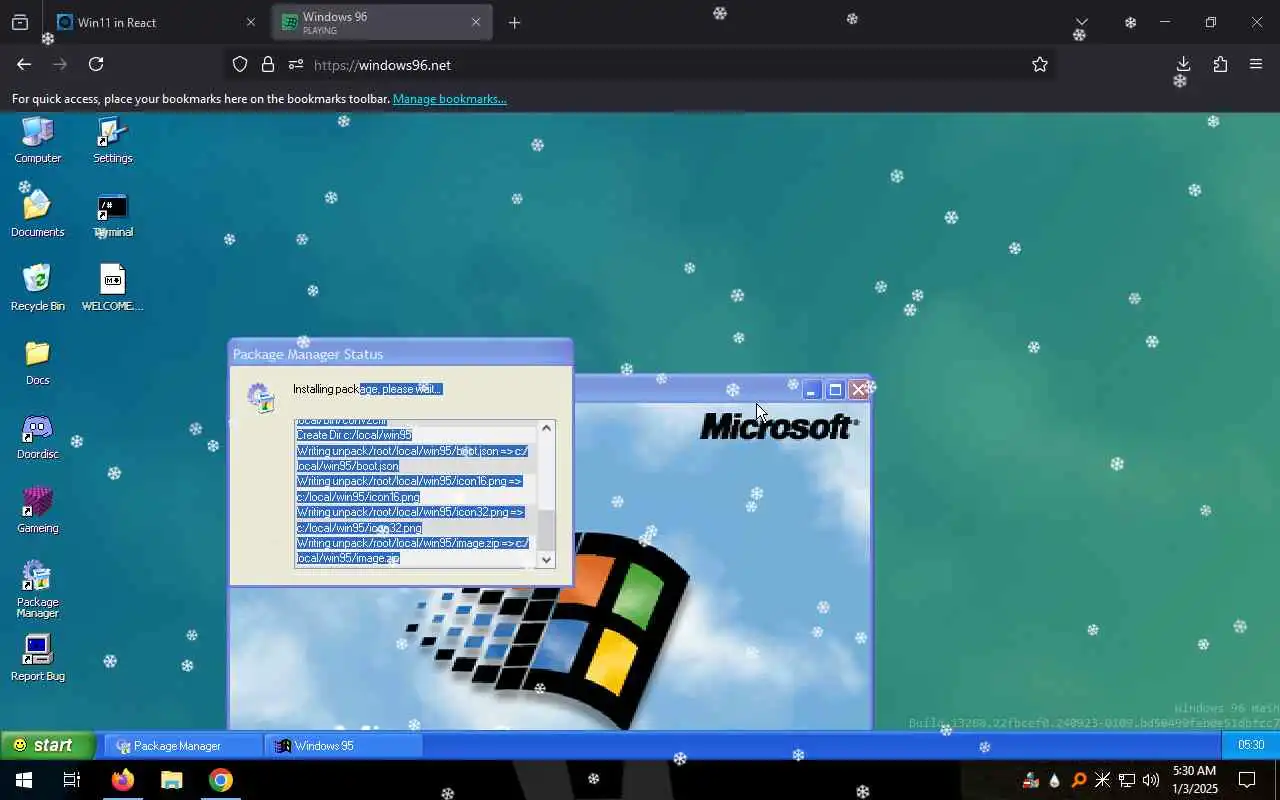Open the Documents folder icon

click(37, 214)
